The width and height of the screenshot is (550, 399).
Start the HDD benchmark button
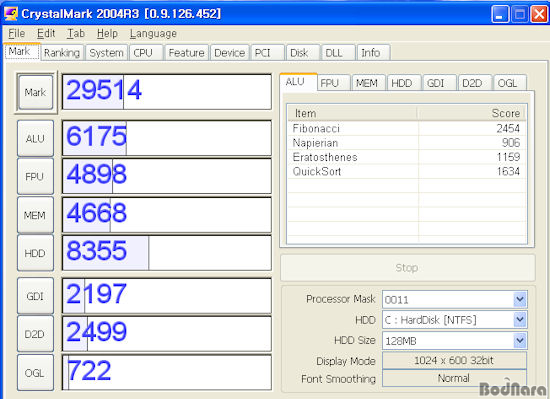tap(35, 253)
